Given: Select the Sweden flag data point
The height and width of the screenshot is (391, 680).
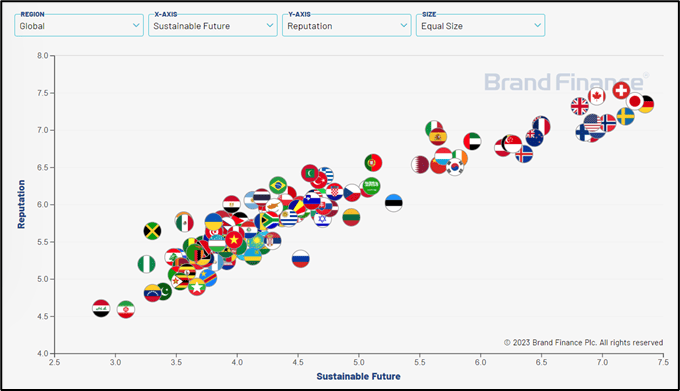Looking at the screenshot, I should [625, 116].
